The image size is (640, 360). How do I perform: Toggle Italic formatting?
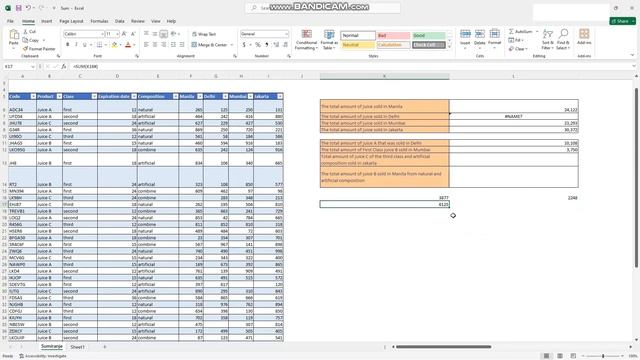[x=76, y=44]
